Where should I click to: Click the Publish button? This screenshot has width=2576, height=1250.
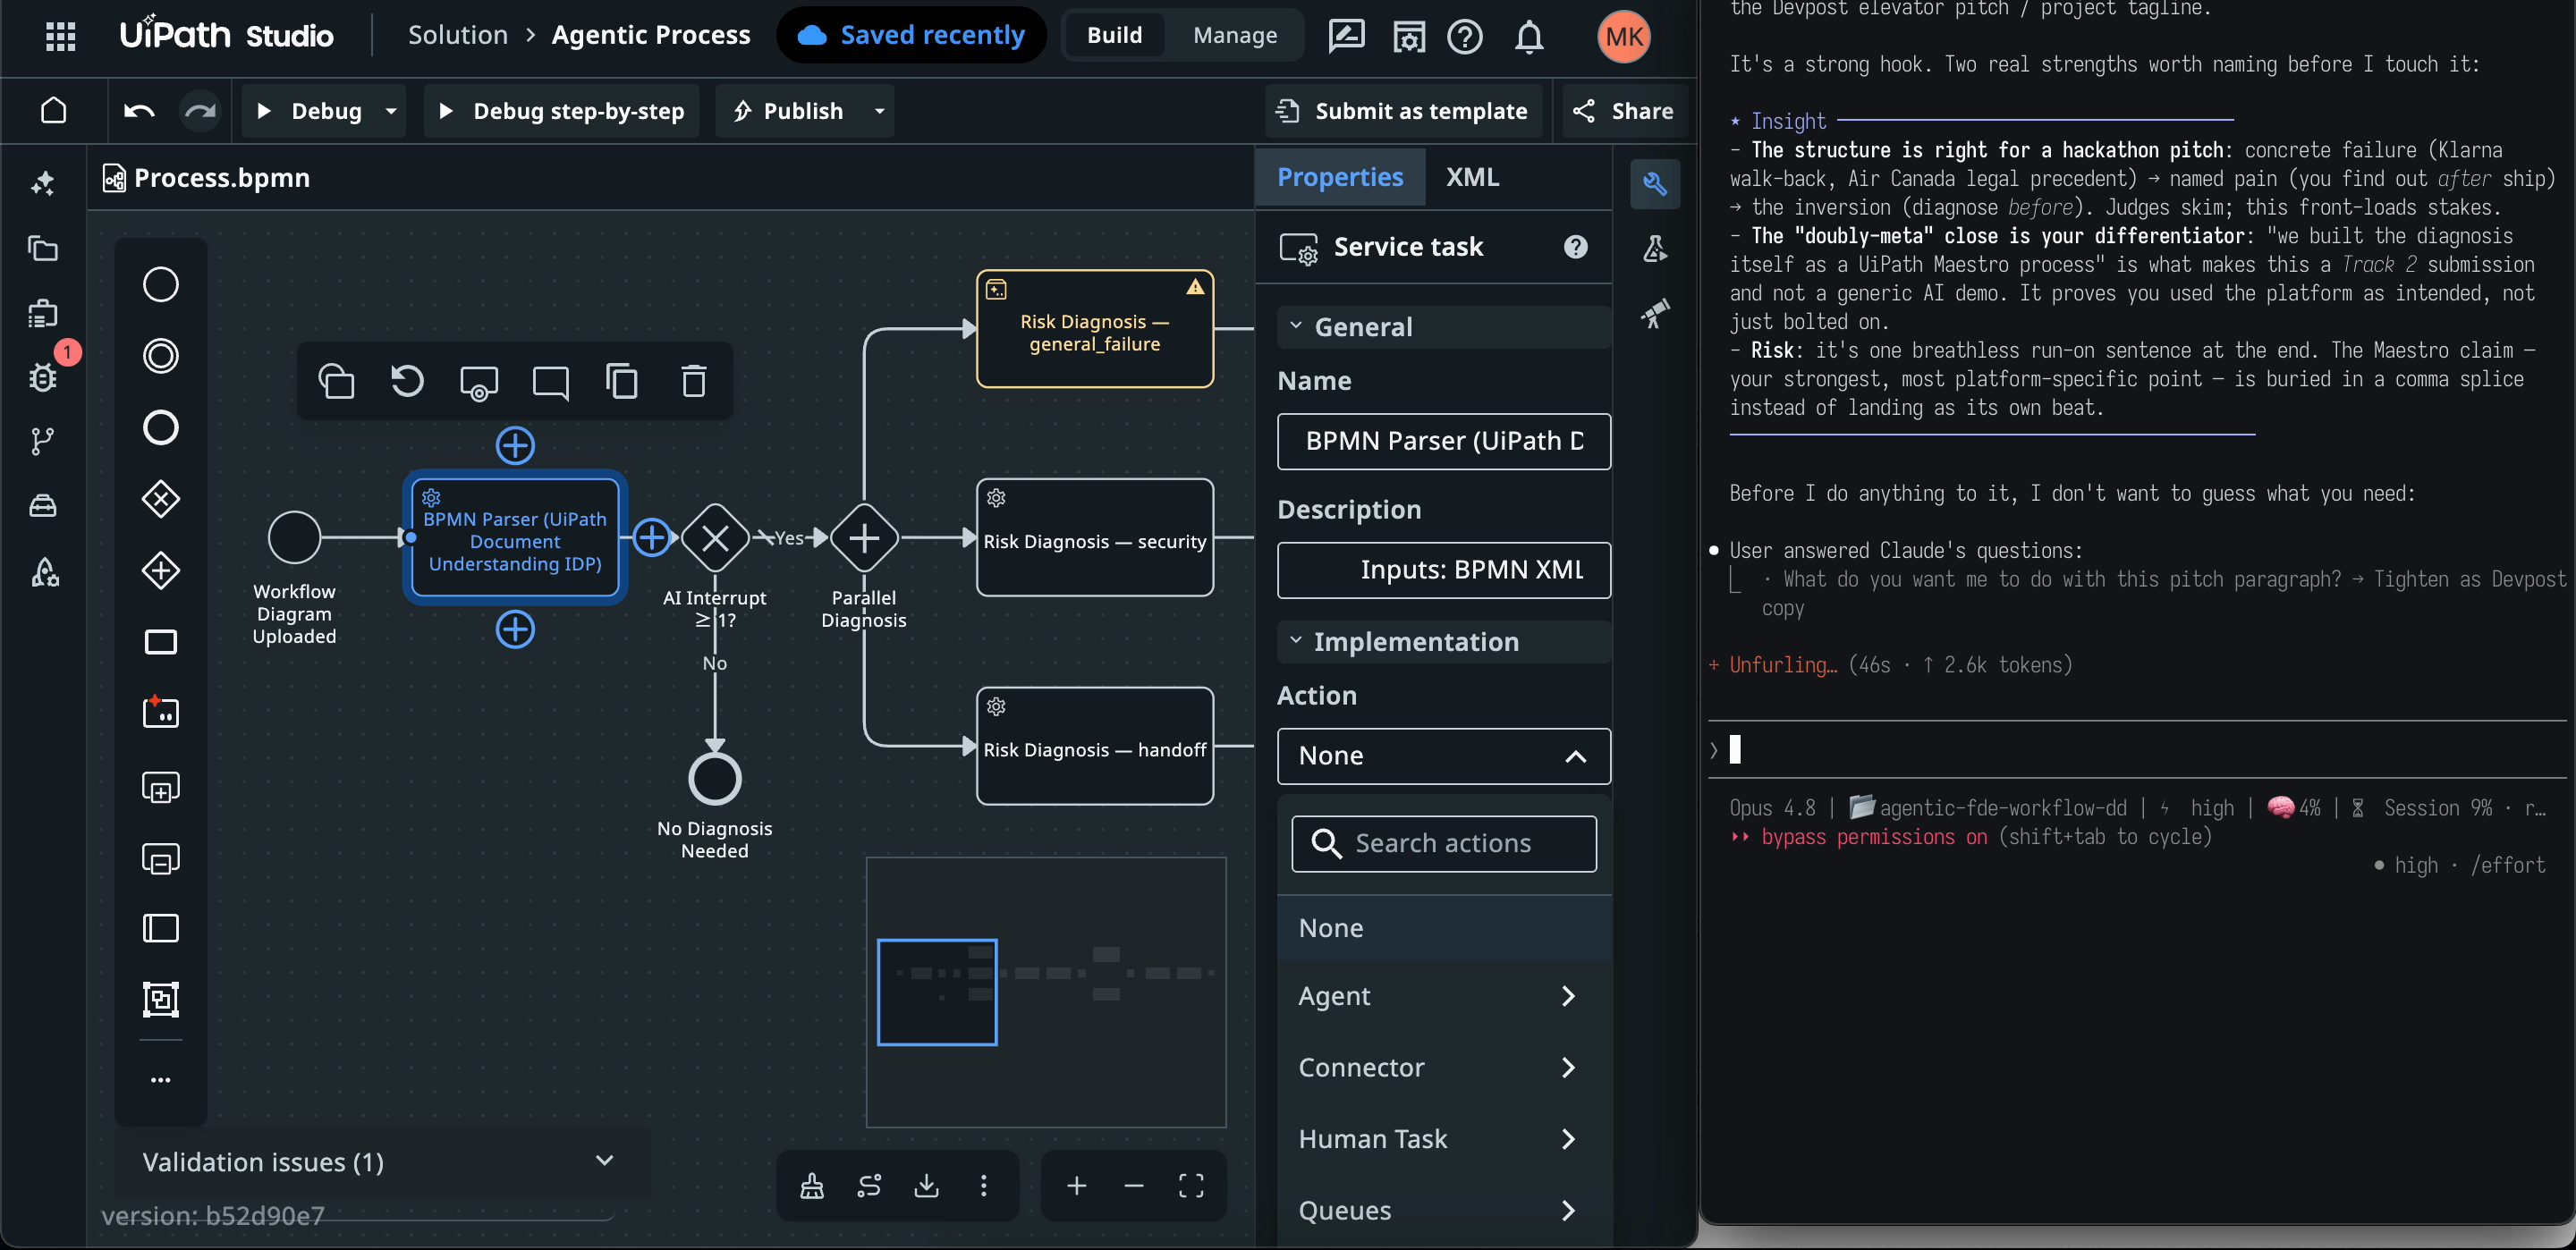click(790, 110)
